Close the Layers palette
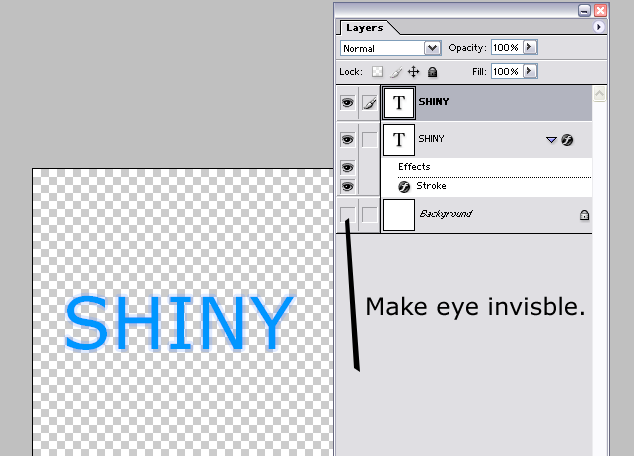 (600, 11)
